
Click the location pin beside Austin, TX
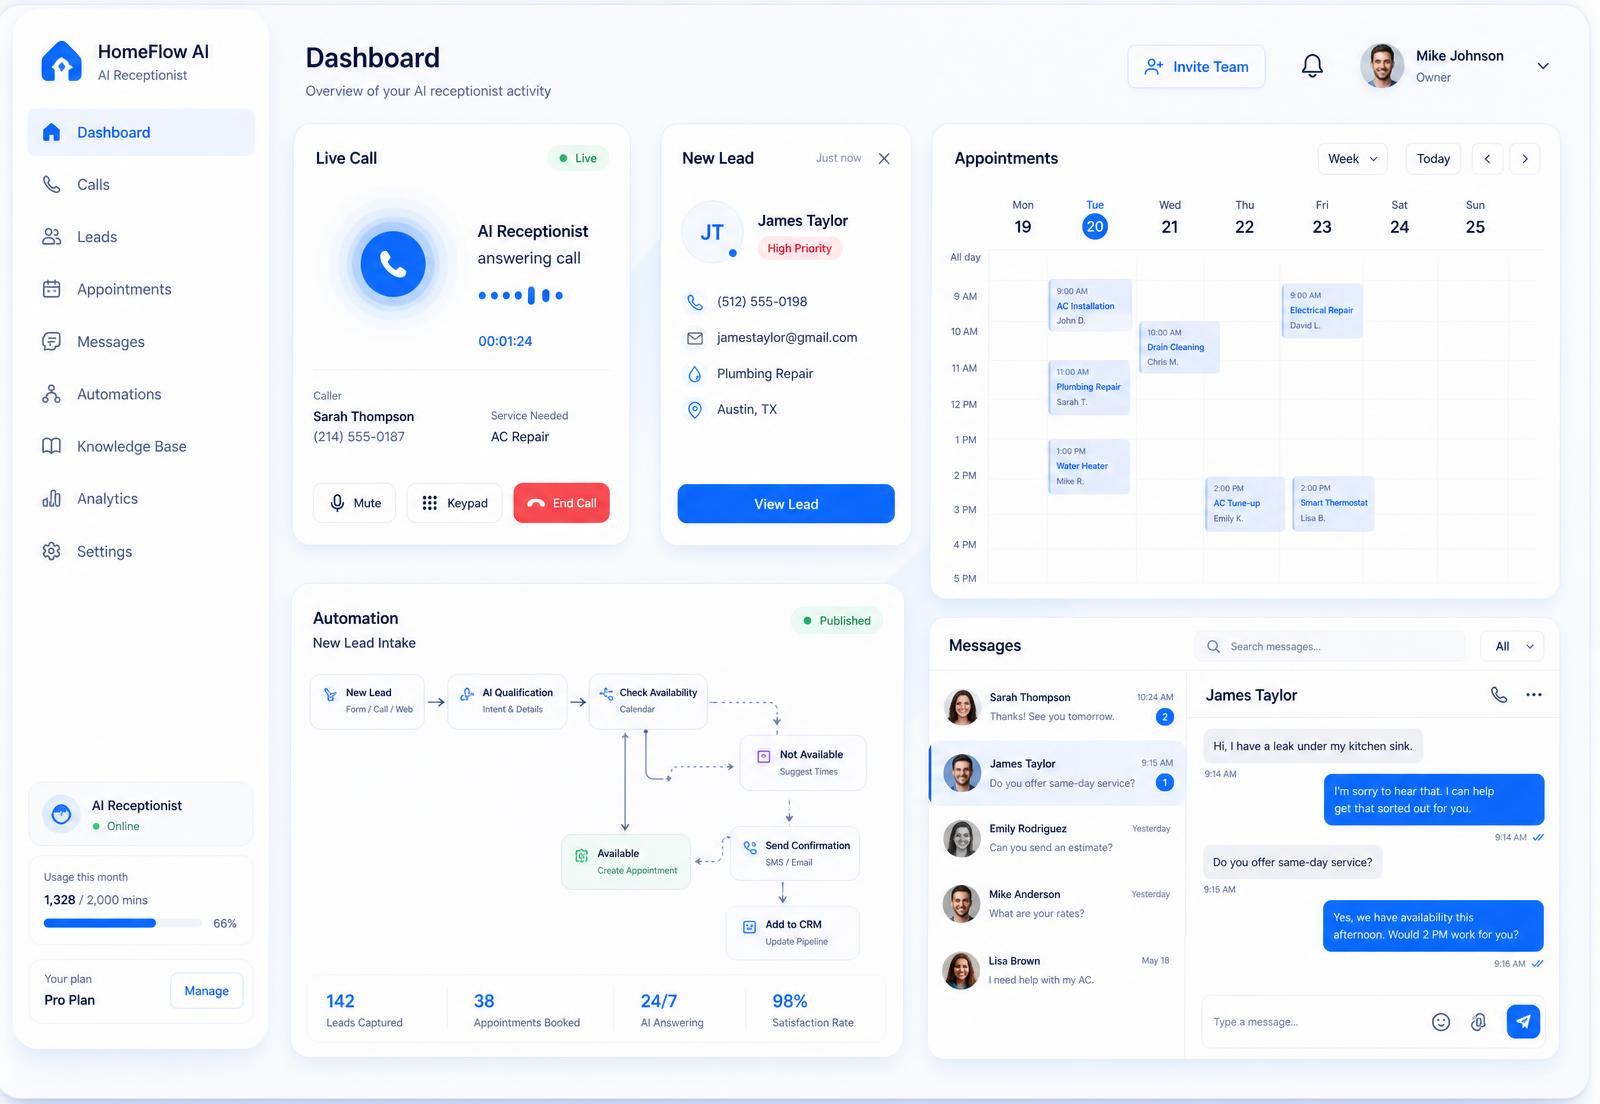[695, 410]
